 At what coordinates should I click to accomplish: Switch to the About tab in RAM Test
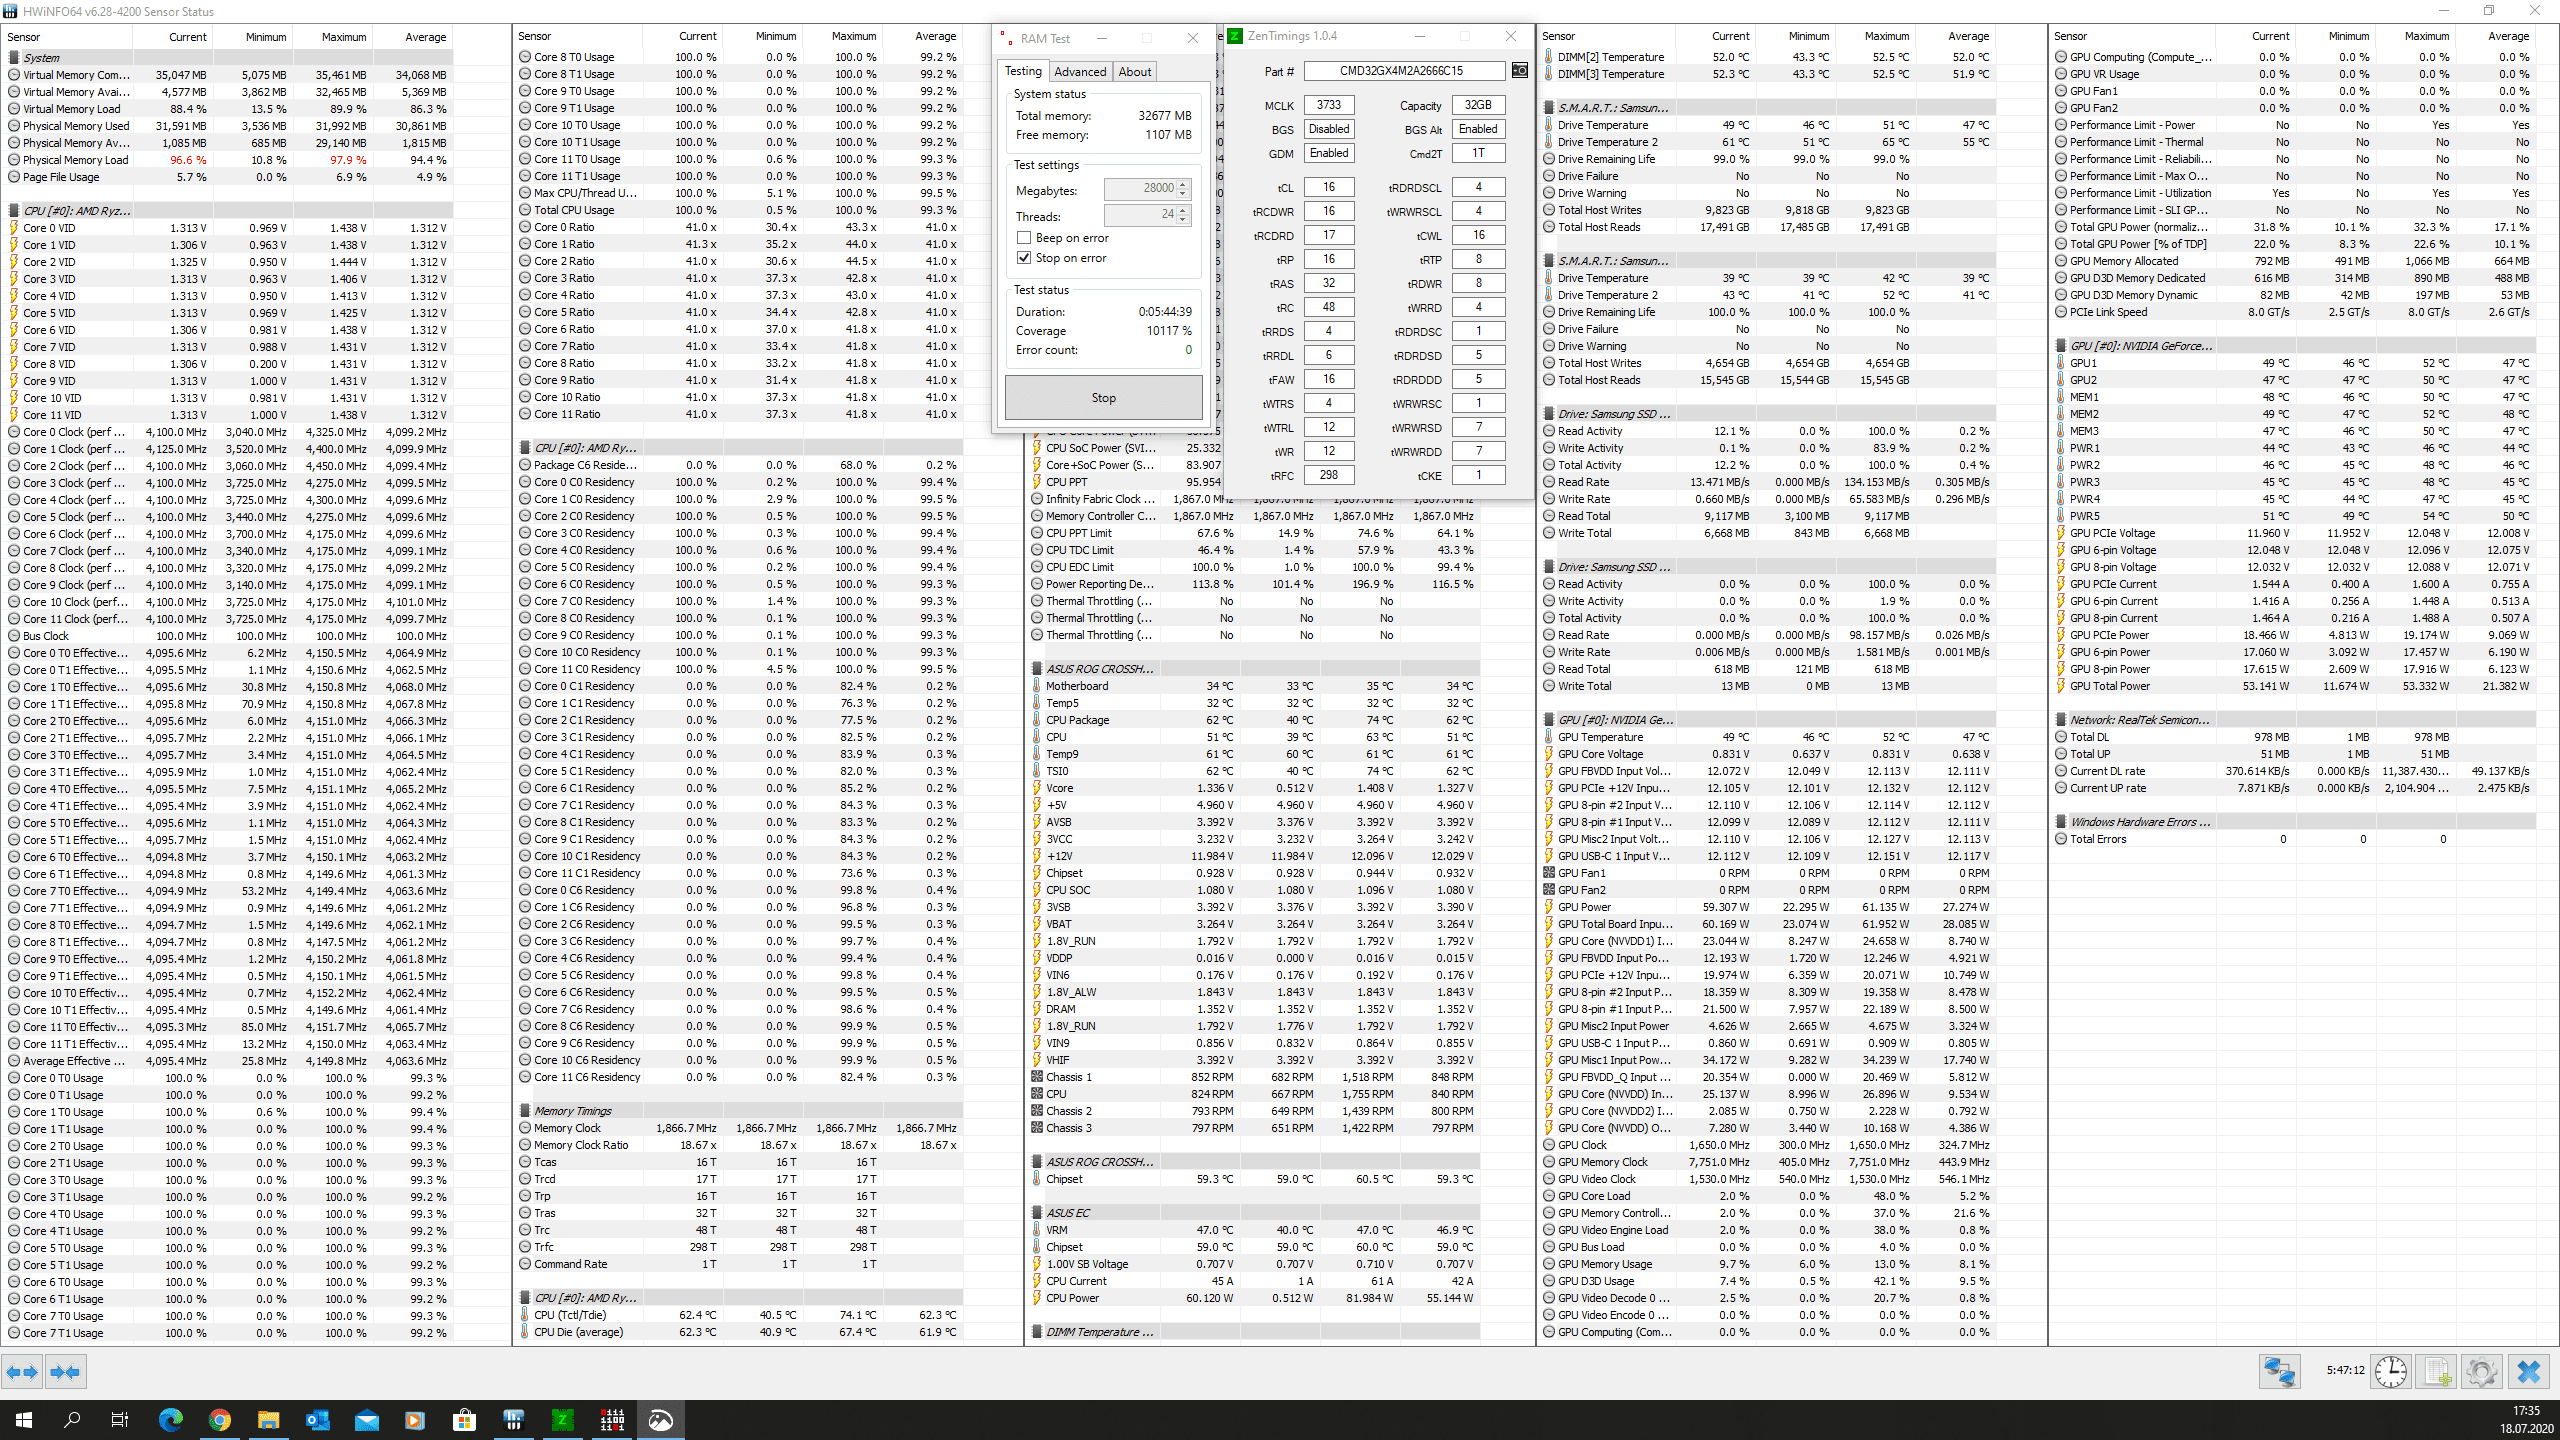(1135, 72)
